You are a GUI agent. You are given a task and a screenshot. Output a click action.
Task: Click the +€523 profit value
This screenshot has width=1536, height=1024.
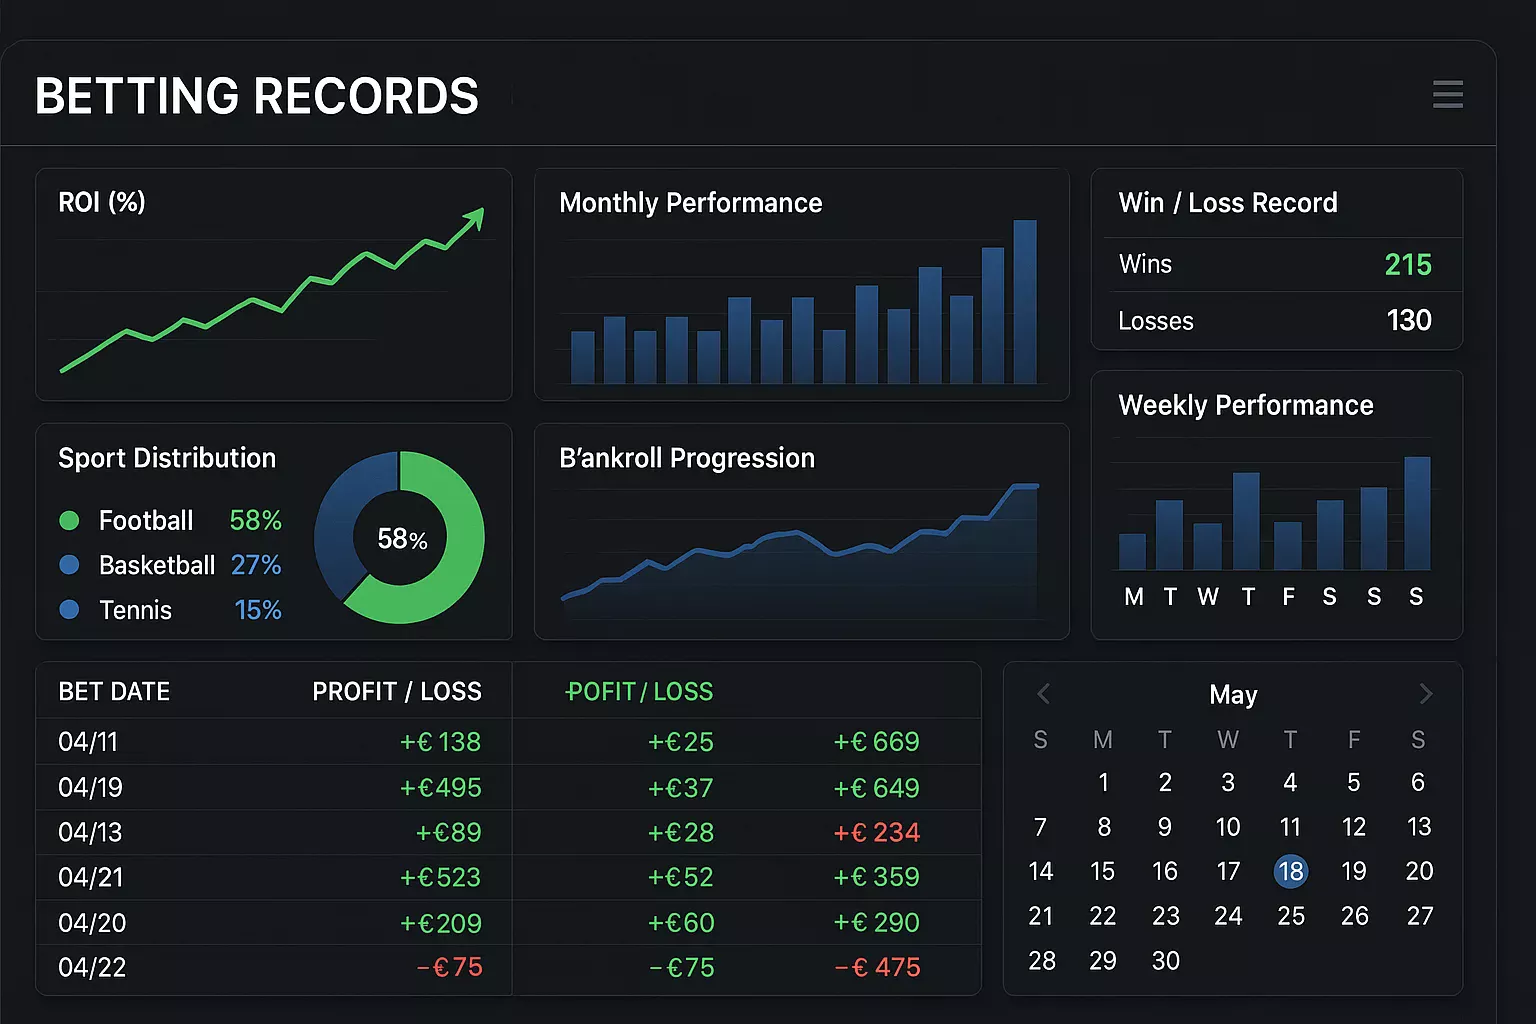pyautogui.click(x=440, y=877)
